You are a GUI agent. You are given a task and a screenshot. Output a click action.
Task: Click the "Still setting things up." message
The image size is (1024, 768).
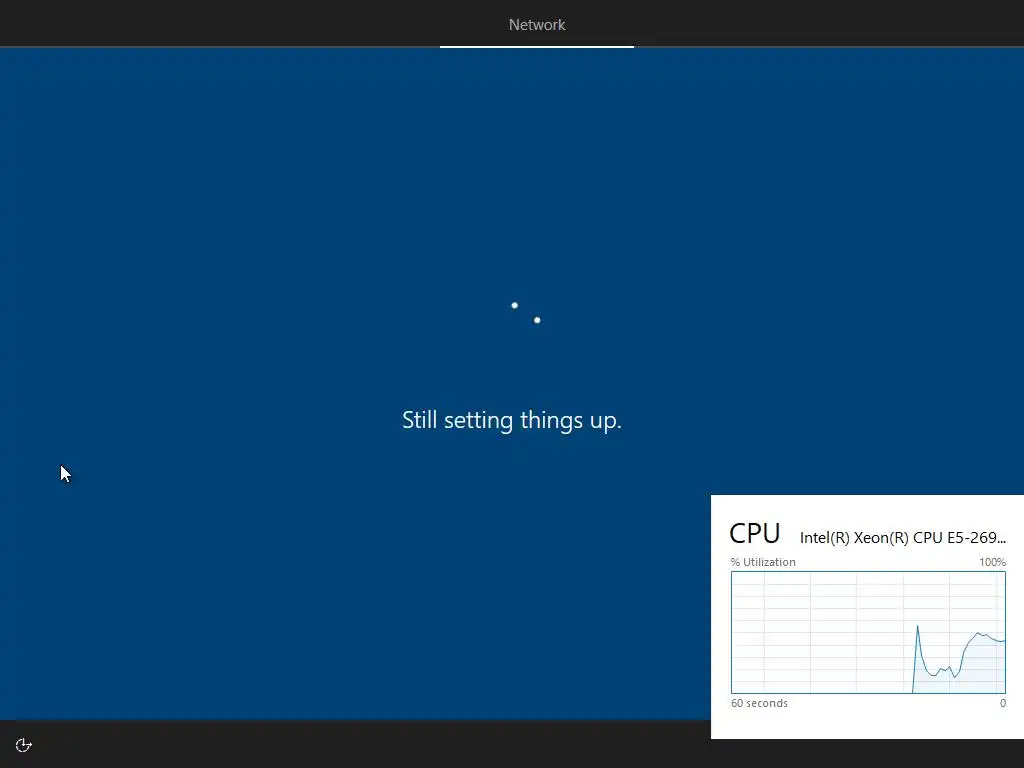[x=511, y=420]
